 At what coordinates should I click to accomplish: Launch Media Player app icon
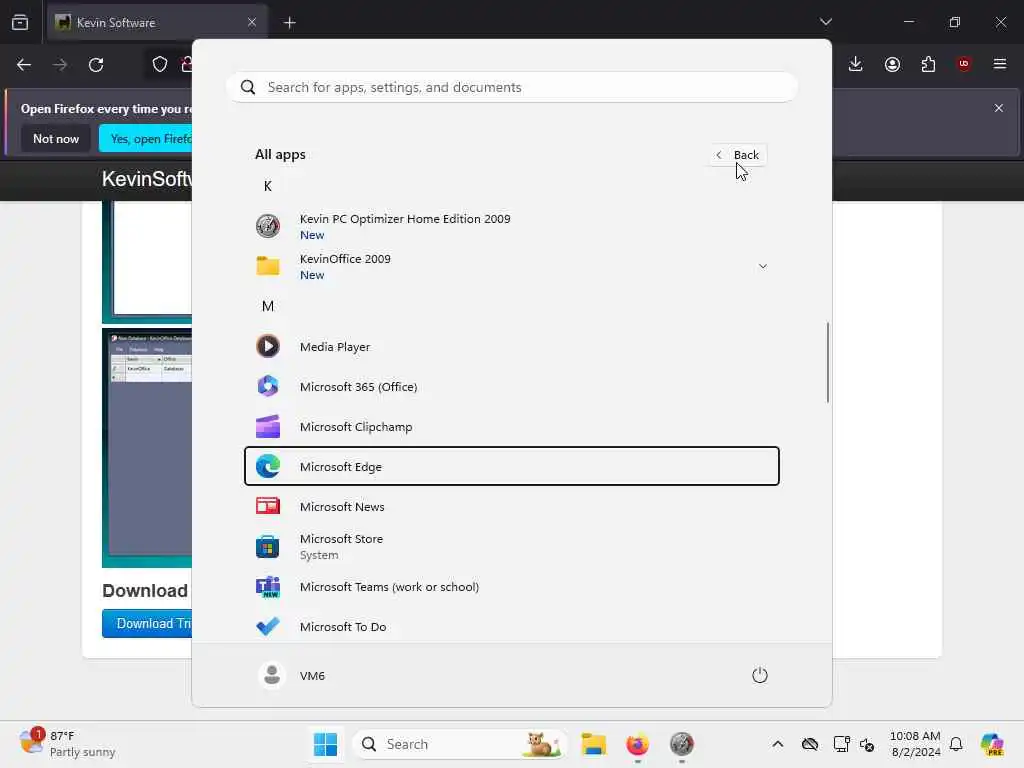268,346
